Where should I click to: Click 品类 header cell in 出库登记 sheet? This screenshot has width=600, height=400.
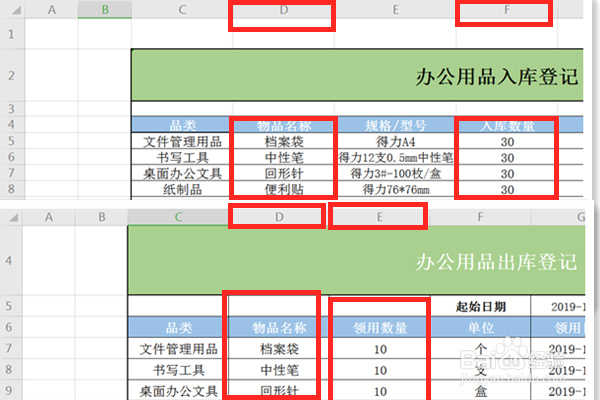(178, 327)
